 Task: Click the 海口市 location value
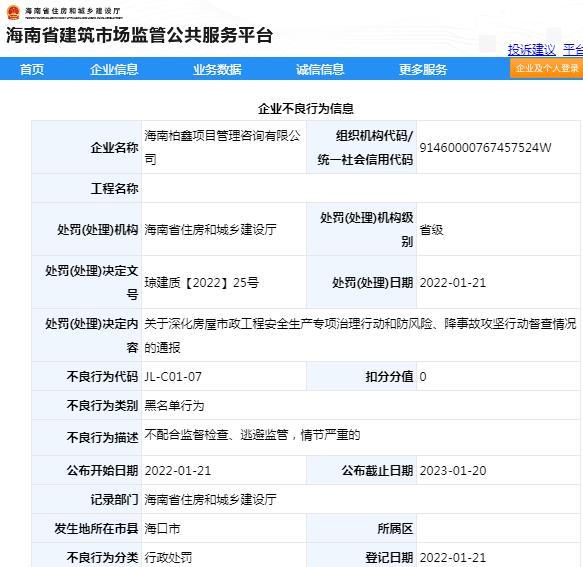point(162,528)
